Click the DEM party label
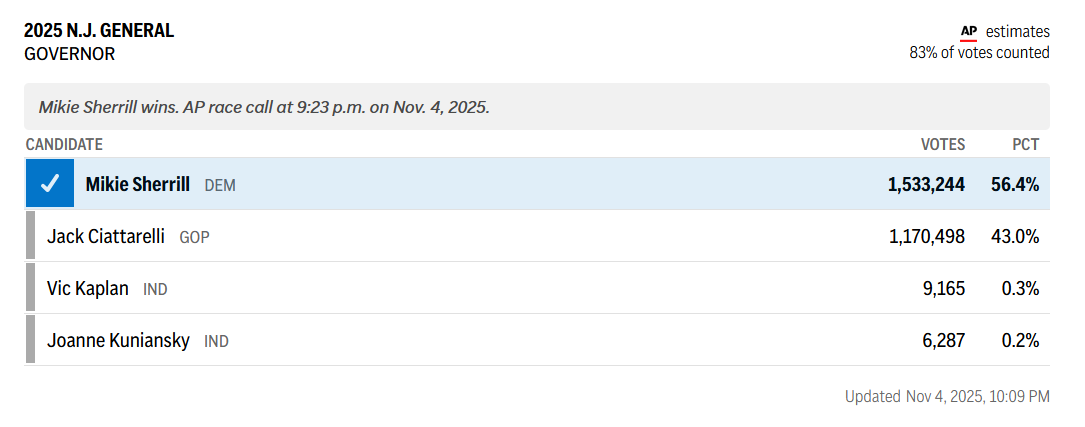 coord(220,186)
